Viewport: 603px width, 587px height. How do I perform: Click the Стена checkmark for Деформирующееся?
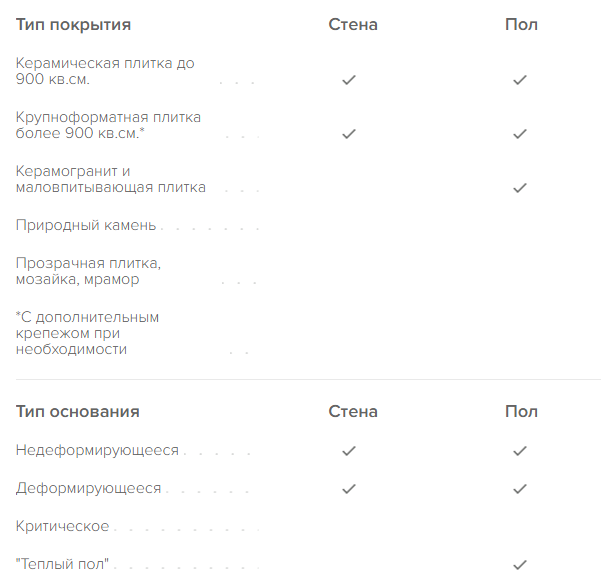pos(349,489)
